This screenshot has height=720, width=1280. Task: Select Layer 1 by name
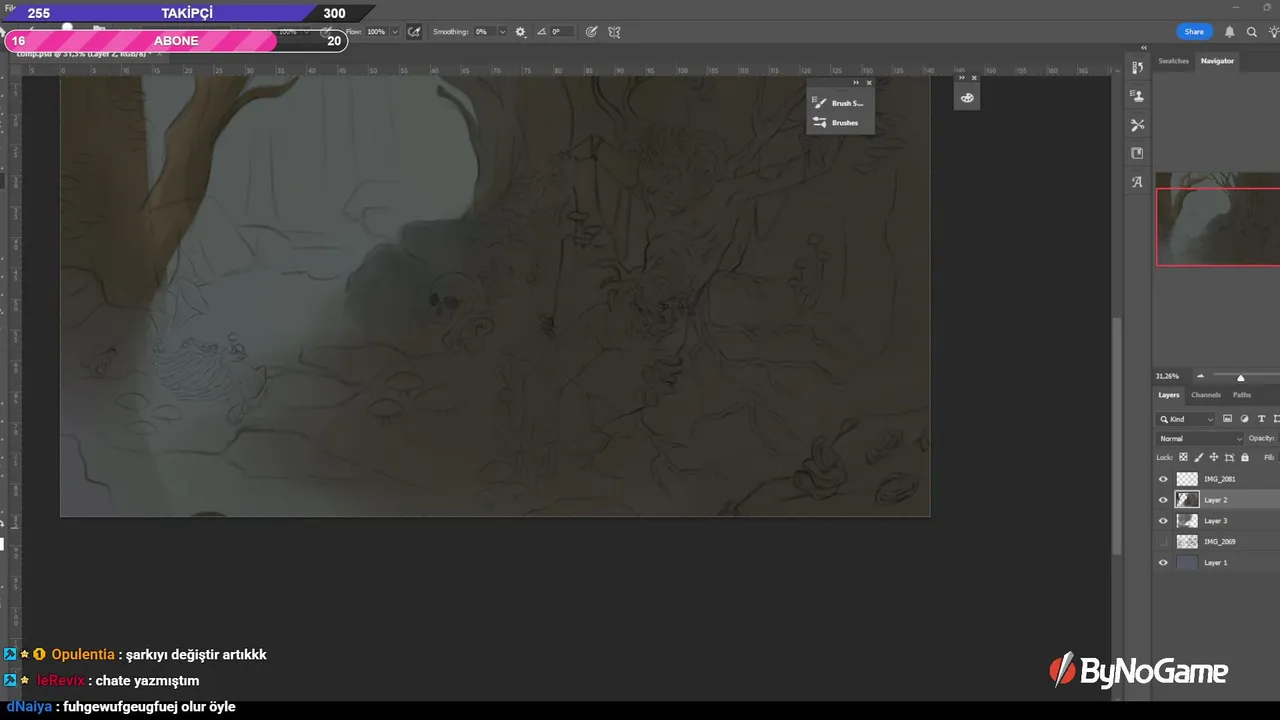click(x=1215, y=563)
